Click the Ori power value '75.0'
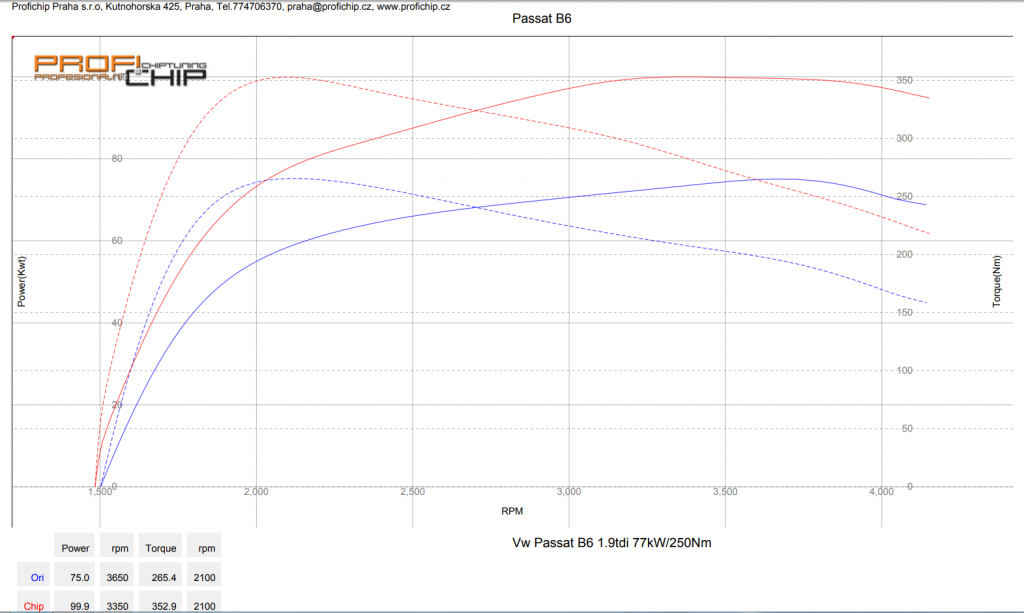Image resolution: width=1024 pixels, height=613 pixels. click(80, 578)
